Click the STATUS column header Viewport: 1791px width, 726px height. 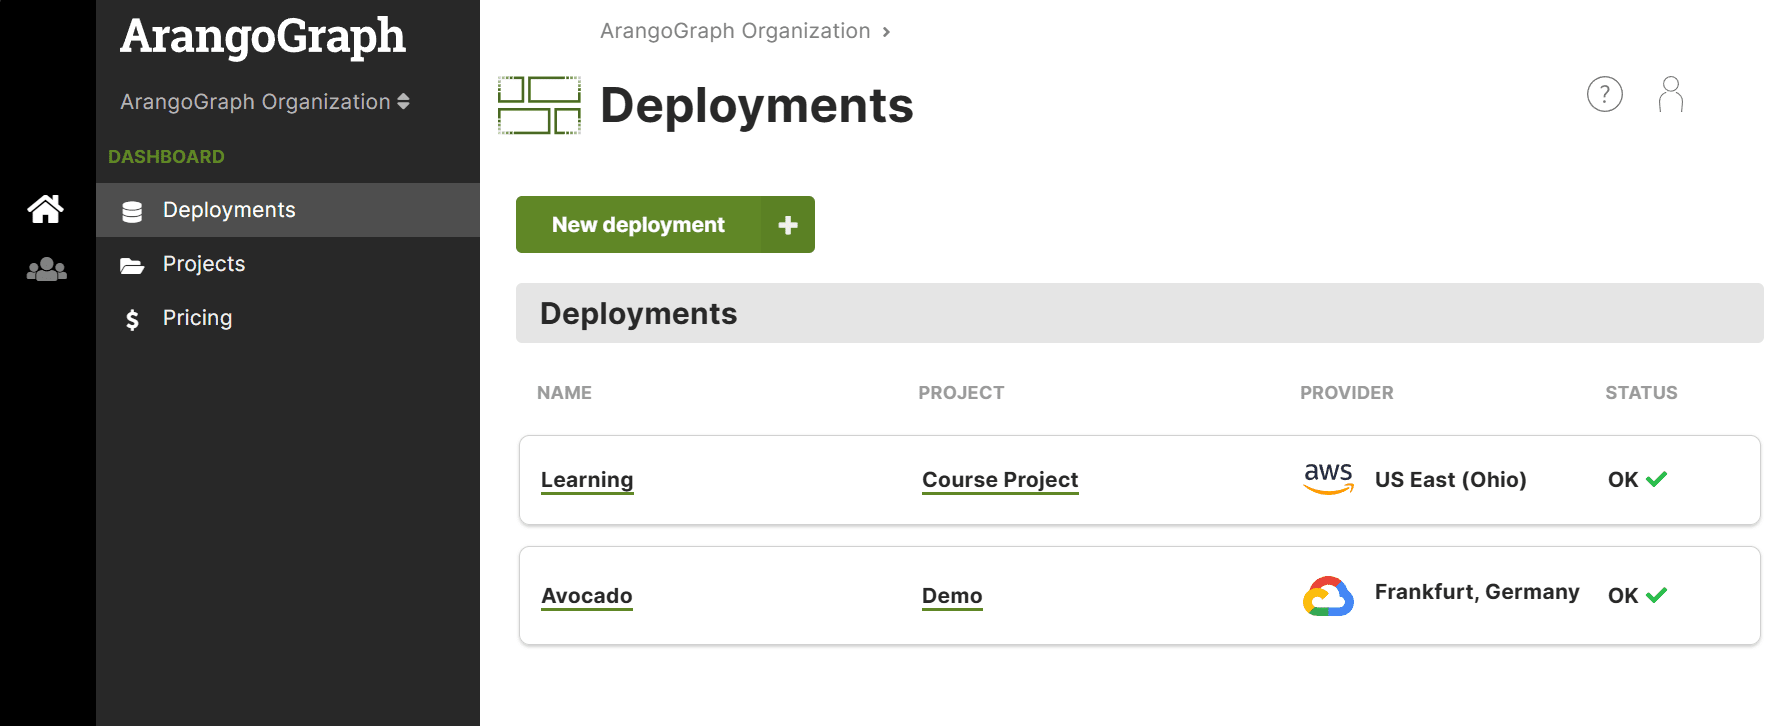click(1641, 393)
